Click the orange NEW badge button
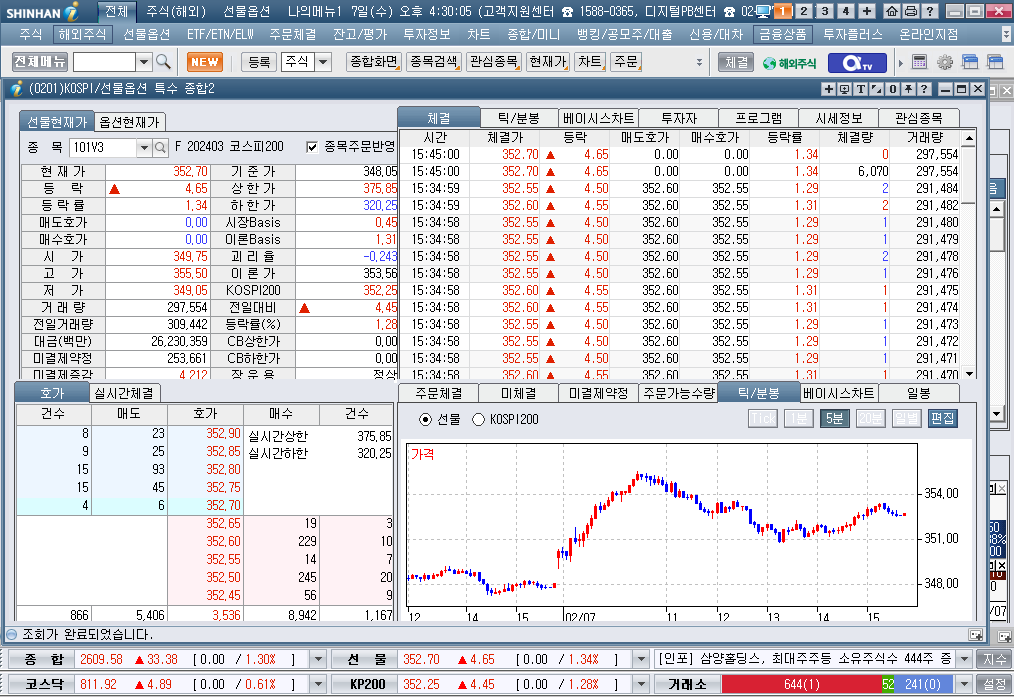Viewport: 1014px width, 698px height. tap(205, 62)
